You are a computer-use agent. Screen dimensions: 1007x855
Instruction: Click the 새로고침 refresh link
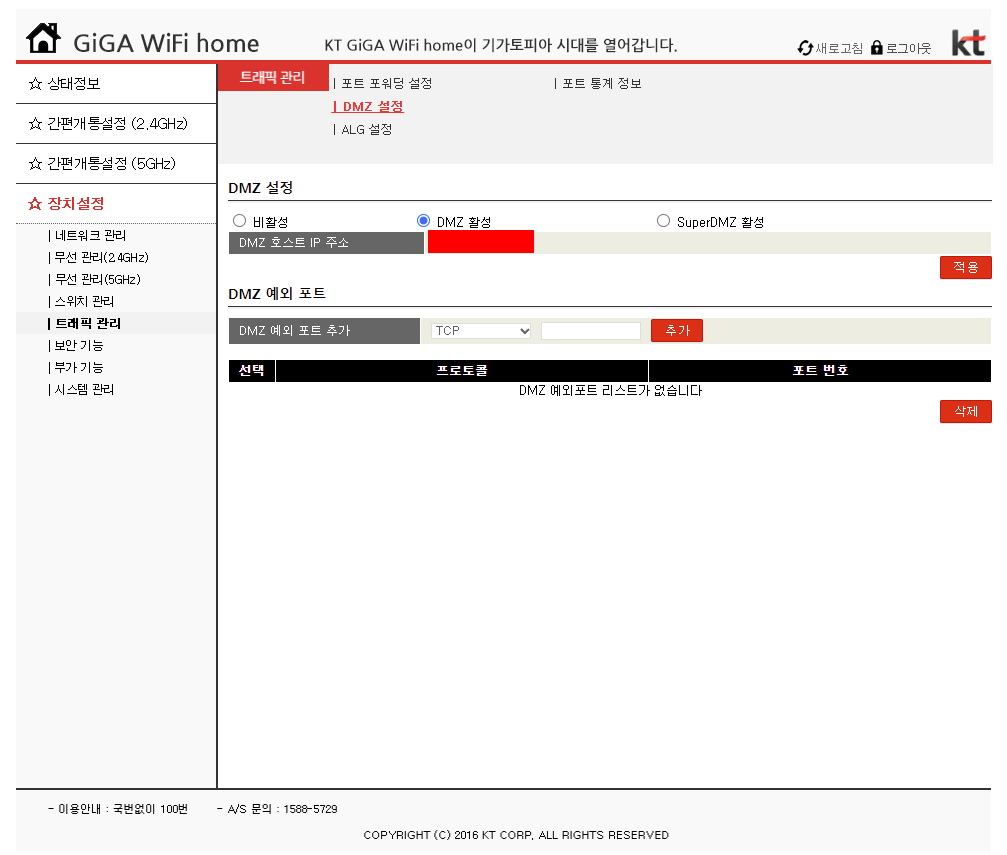[x=839, y=48]
